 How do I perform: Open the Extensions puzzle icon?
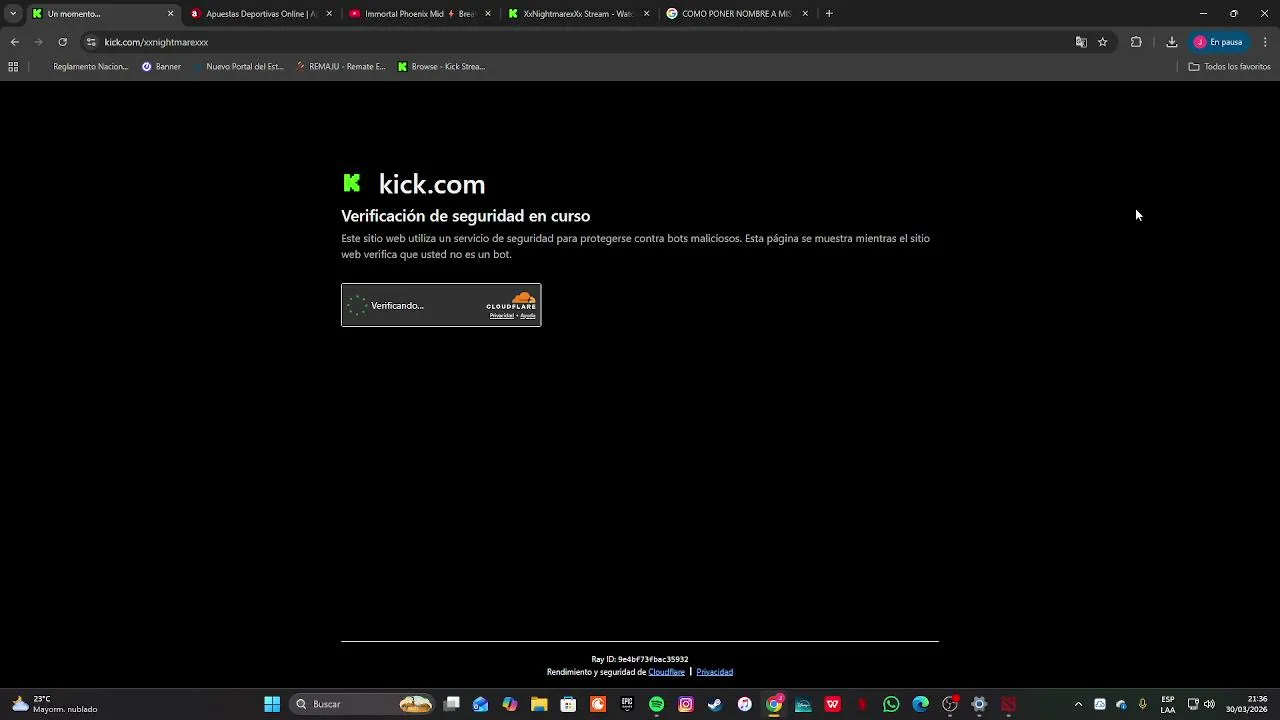click(x=1136, y=42)
